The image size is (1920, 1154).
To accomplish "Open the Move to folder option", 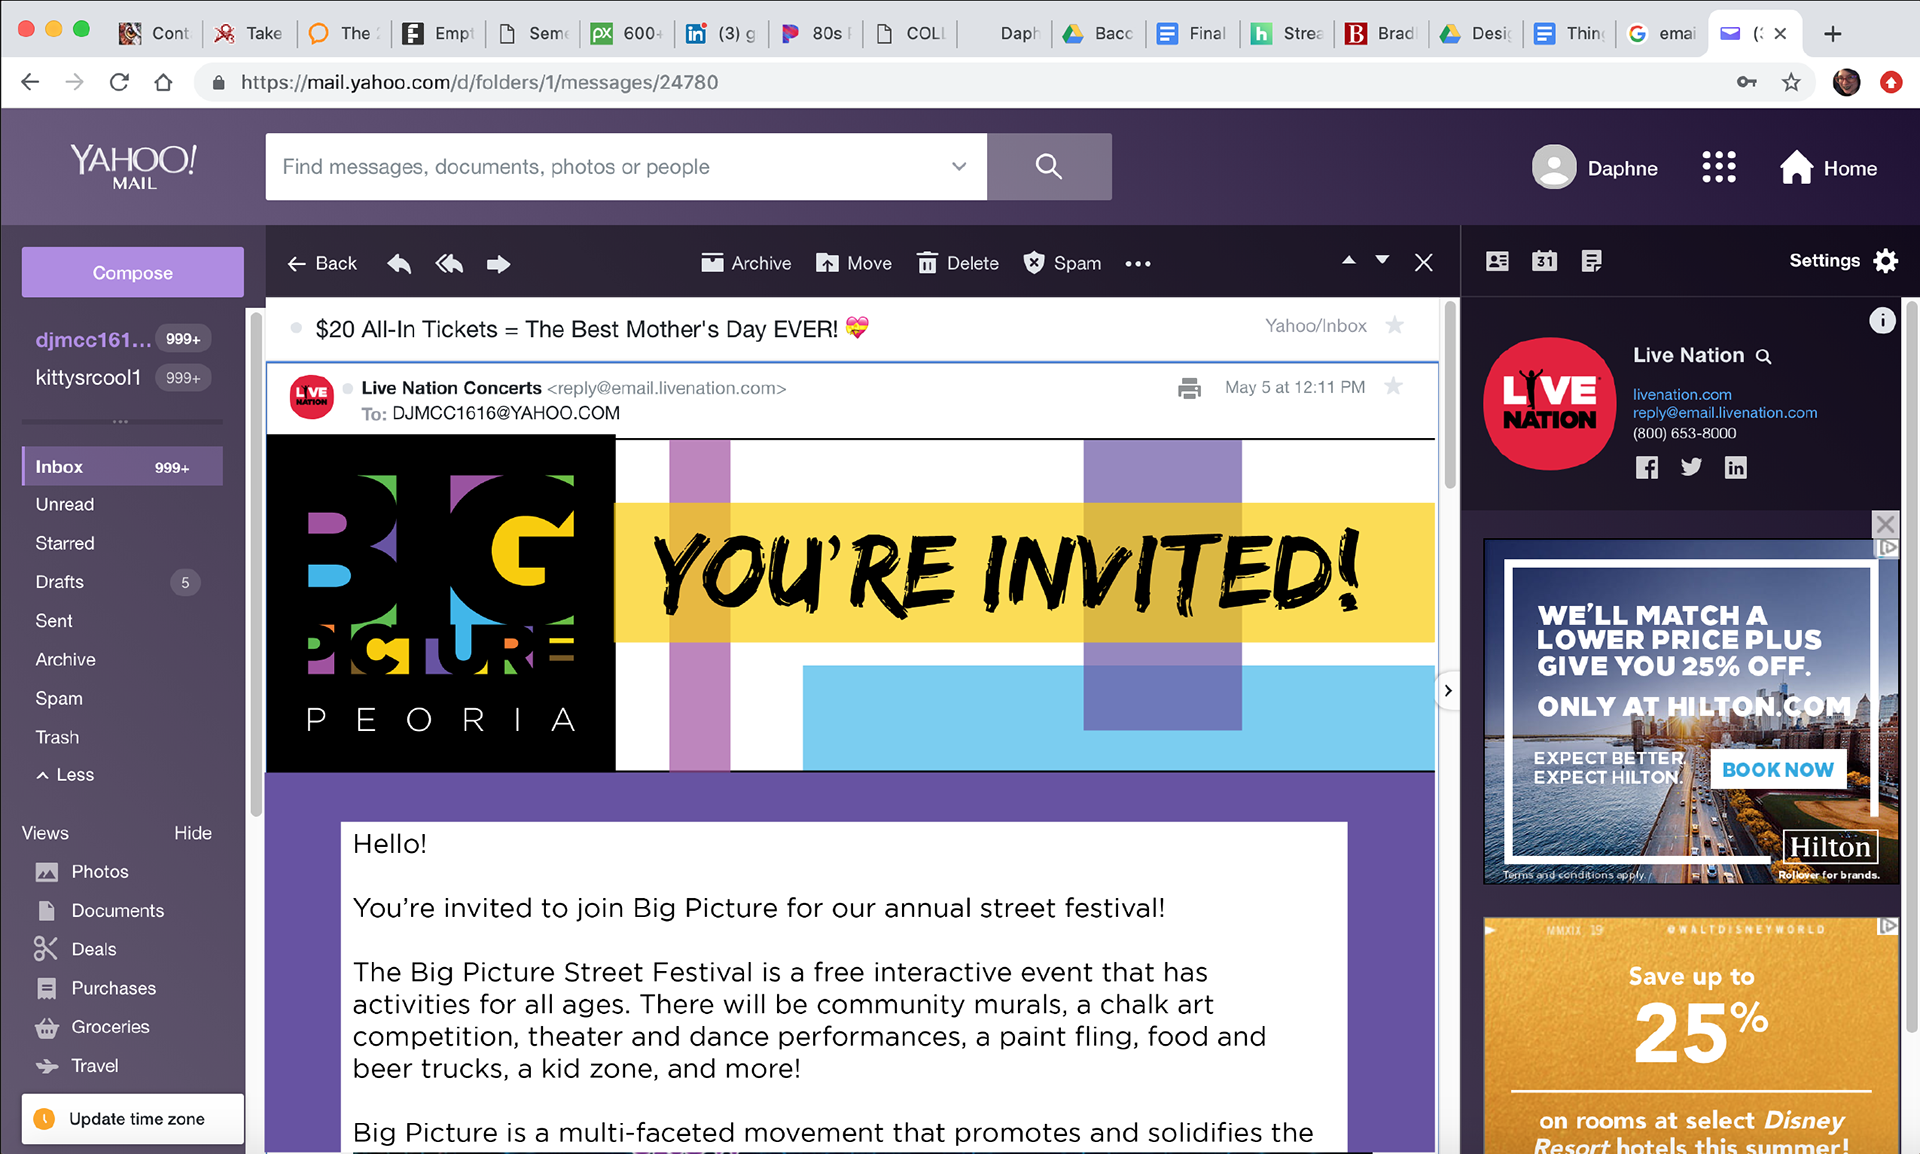I will (853, 263).
